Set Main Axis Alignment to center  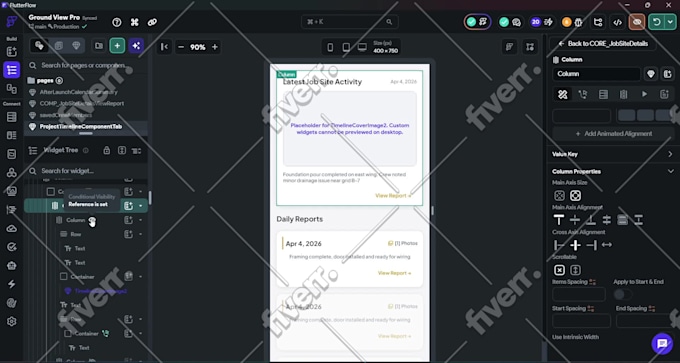coord(575,220)
